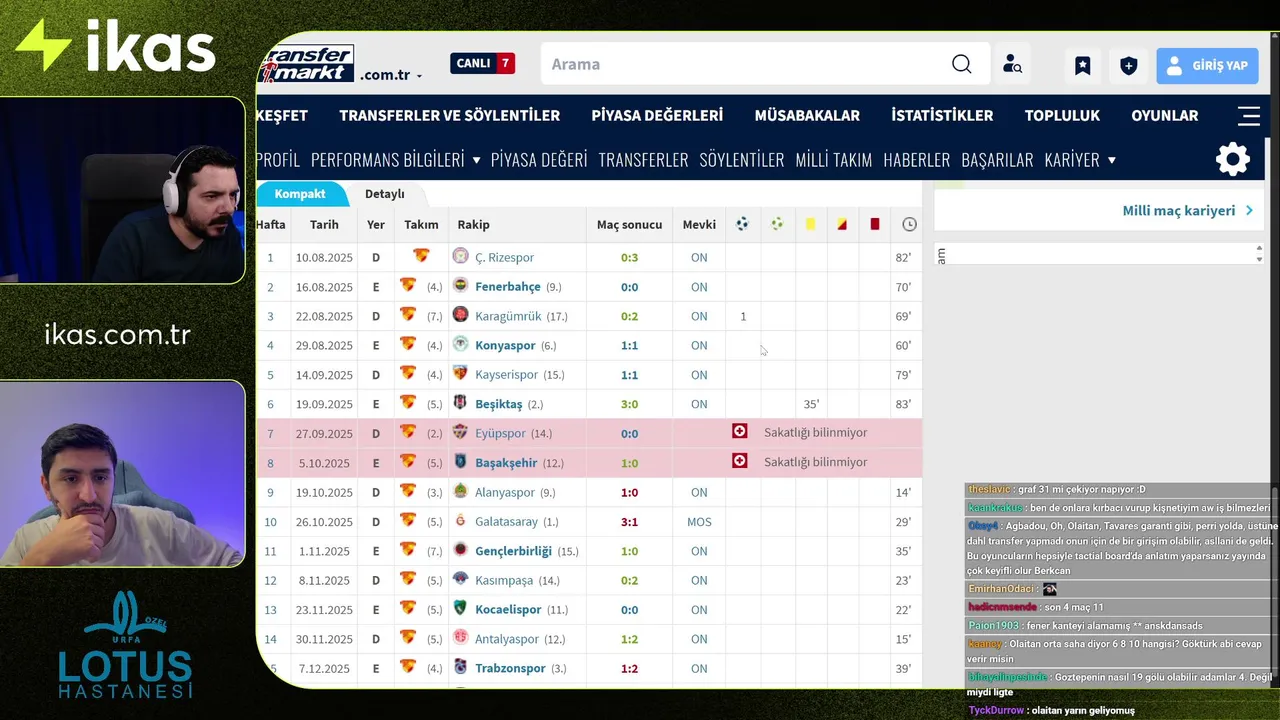Open OYUNLAR menu
Viewport: 1280px width, 720px height.
[1165, 115]
